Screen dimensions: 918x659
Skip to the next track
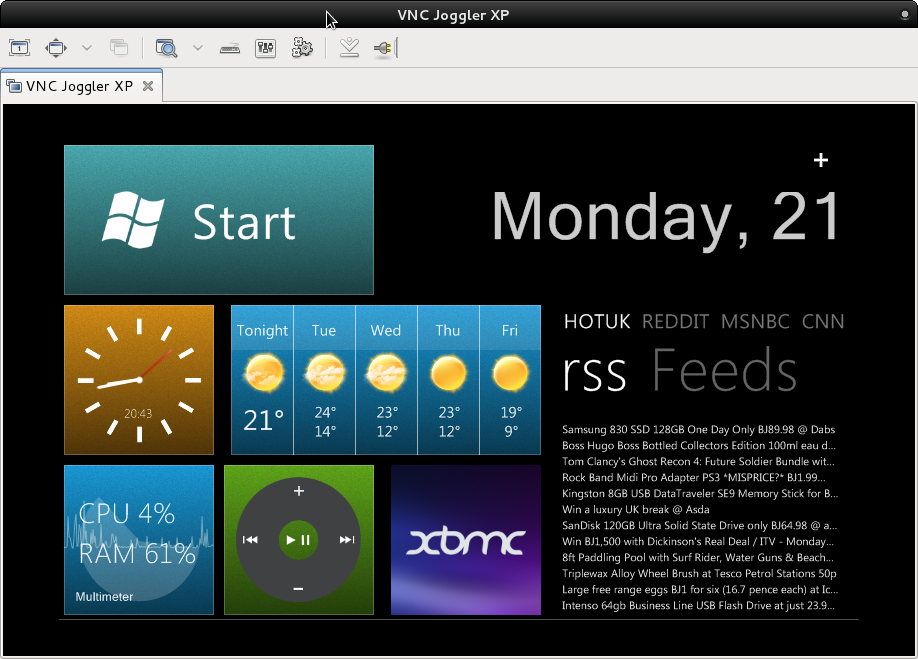[347, 540]
